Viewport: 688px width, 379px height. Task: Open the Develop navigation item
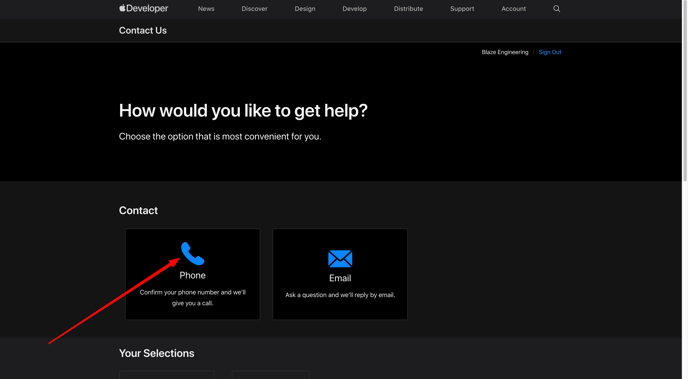tap(355, 9)
